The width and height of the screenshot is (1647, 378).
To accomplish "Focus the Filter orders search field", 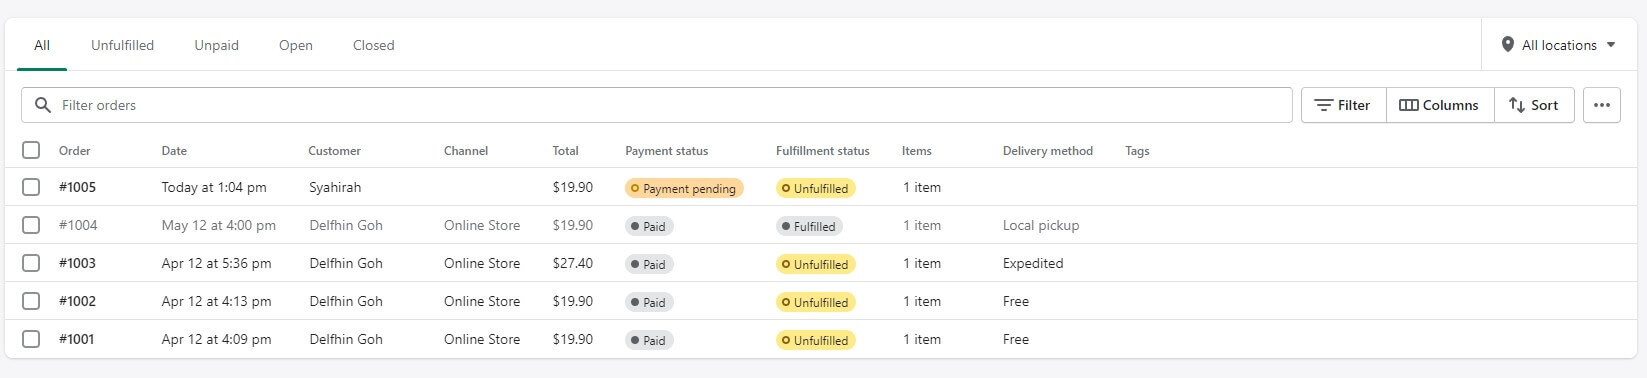I will coord(657,105).
